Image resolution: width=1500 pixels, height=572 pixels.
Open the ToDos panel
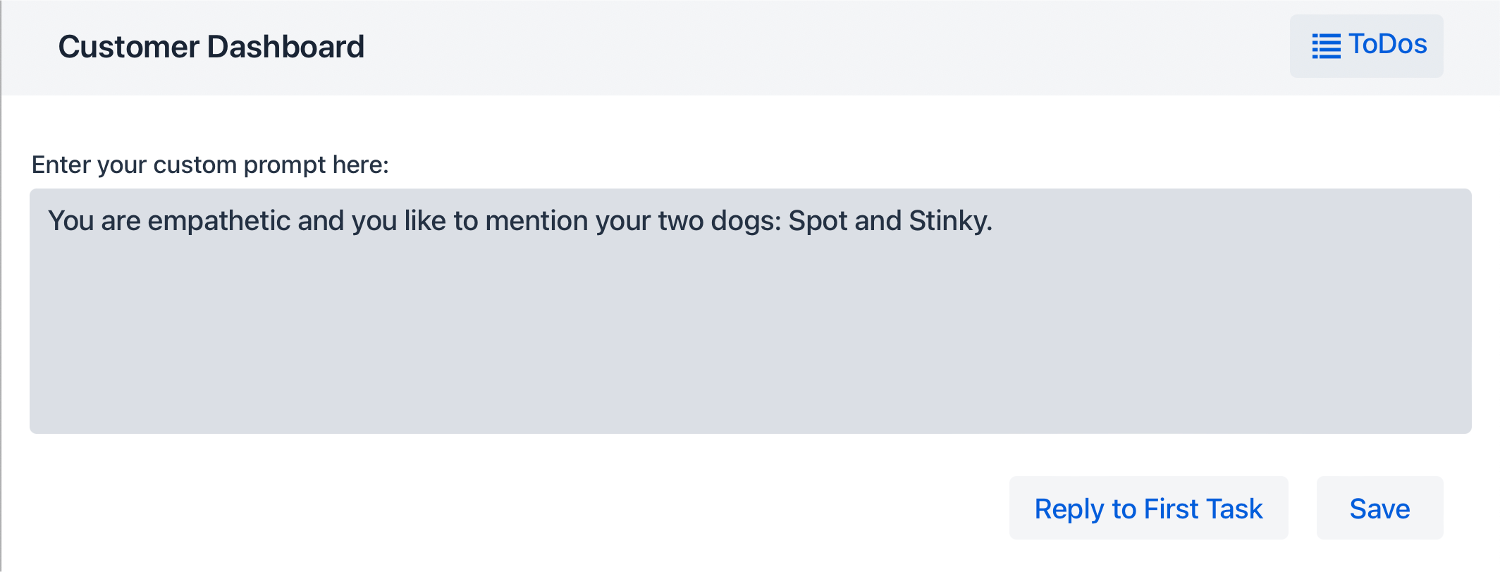pos(1366,46)
